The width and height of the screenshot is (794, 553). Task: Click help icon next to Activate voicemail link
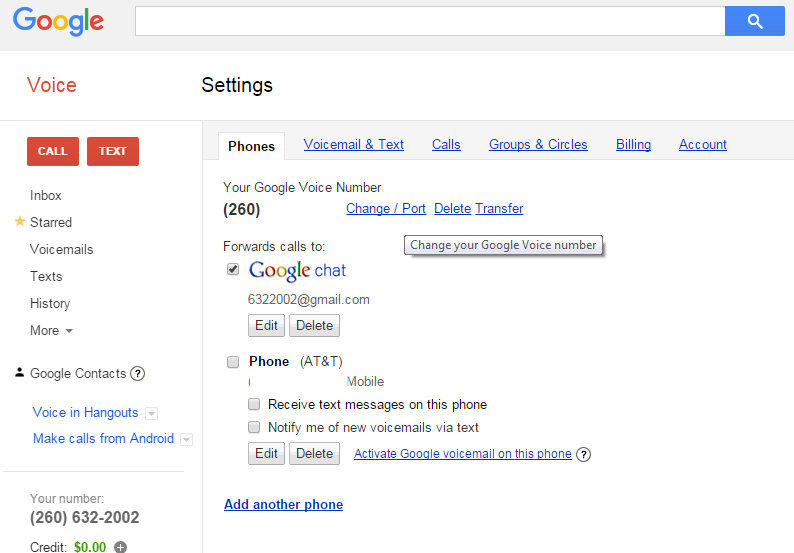584,454
